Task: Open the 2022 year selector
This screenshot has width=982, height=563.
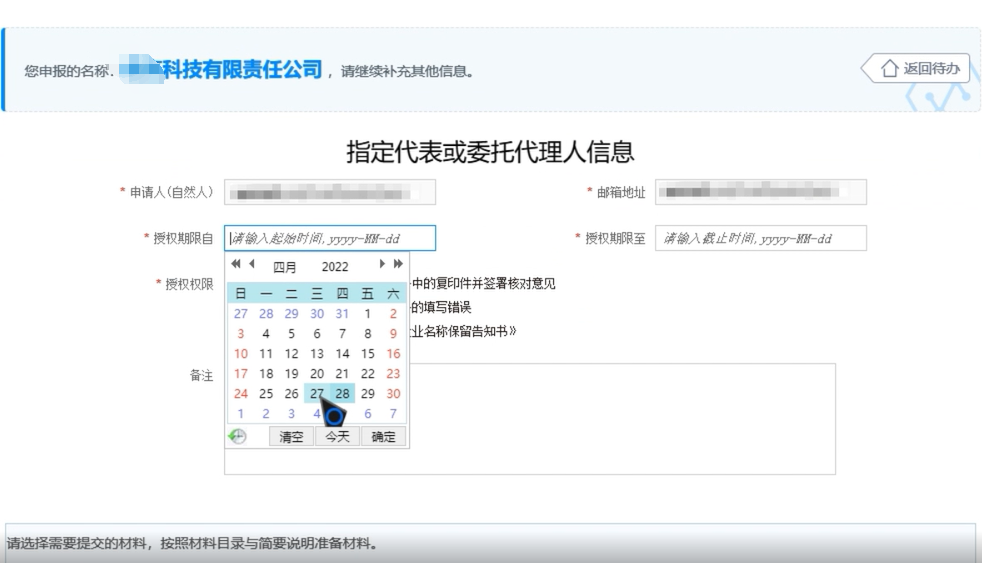Action: point(335,267)
